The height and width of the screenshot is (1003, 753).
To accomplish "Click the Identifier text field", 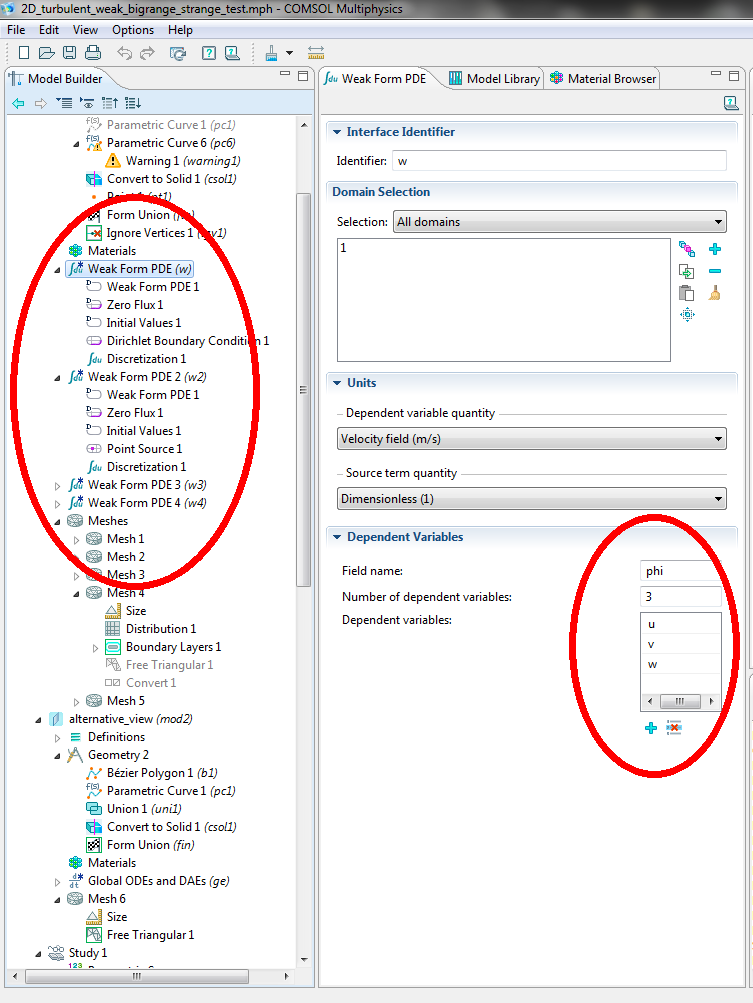I will [558, 161].
